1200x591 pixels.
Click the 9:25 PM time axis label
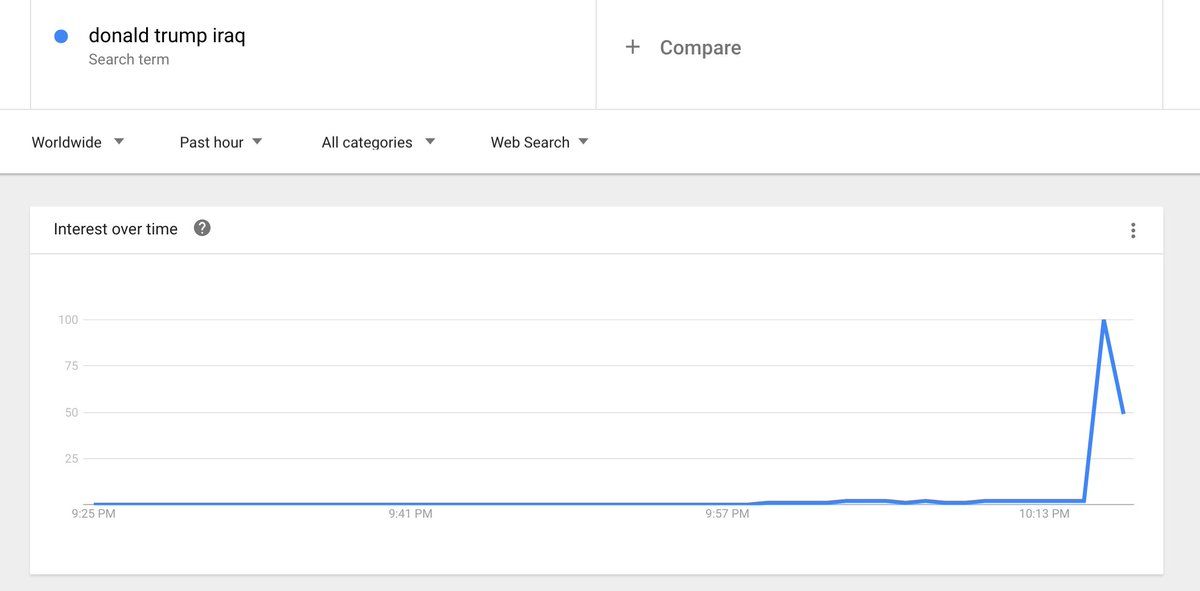click(x=93, y=514)
